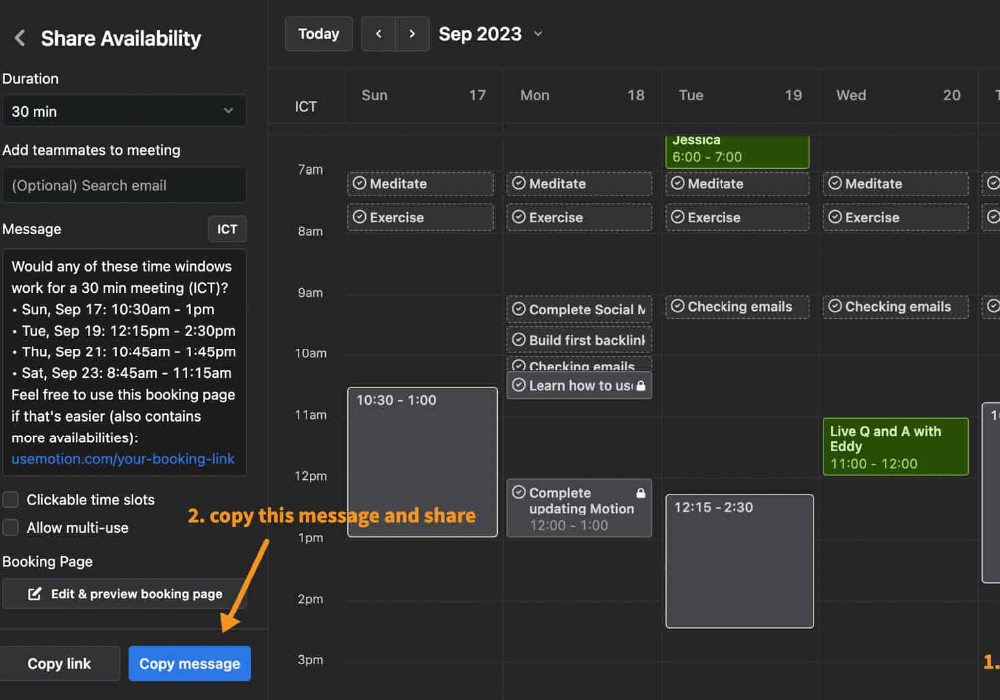Click check icon on Monday's Exercise task
Image resolution: width=1000 pixels, height=700 pixels.
tap(518, 217)
